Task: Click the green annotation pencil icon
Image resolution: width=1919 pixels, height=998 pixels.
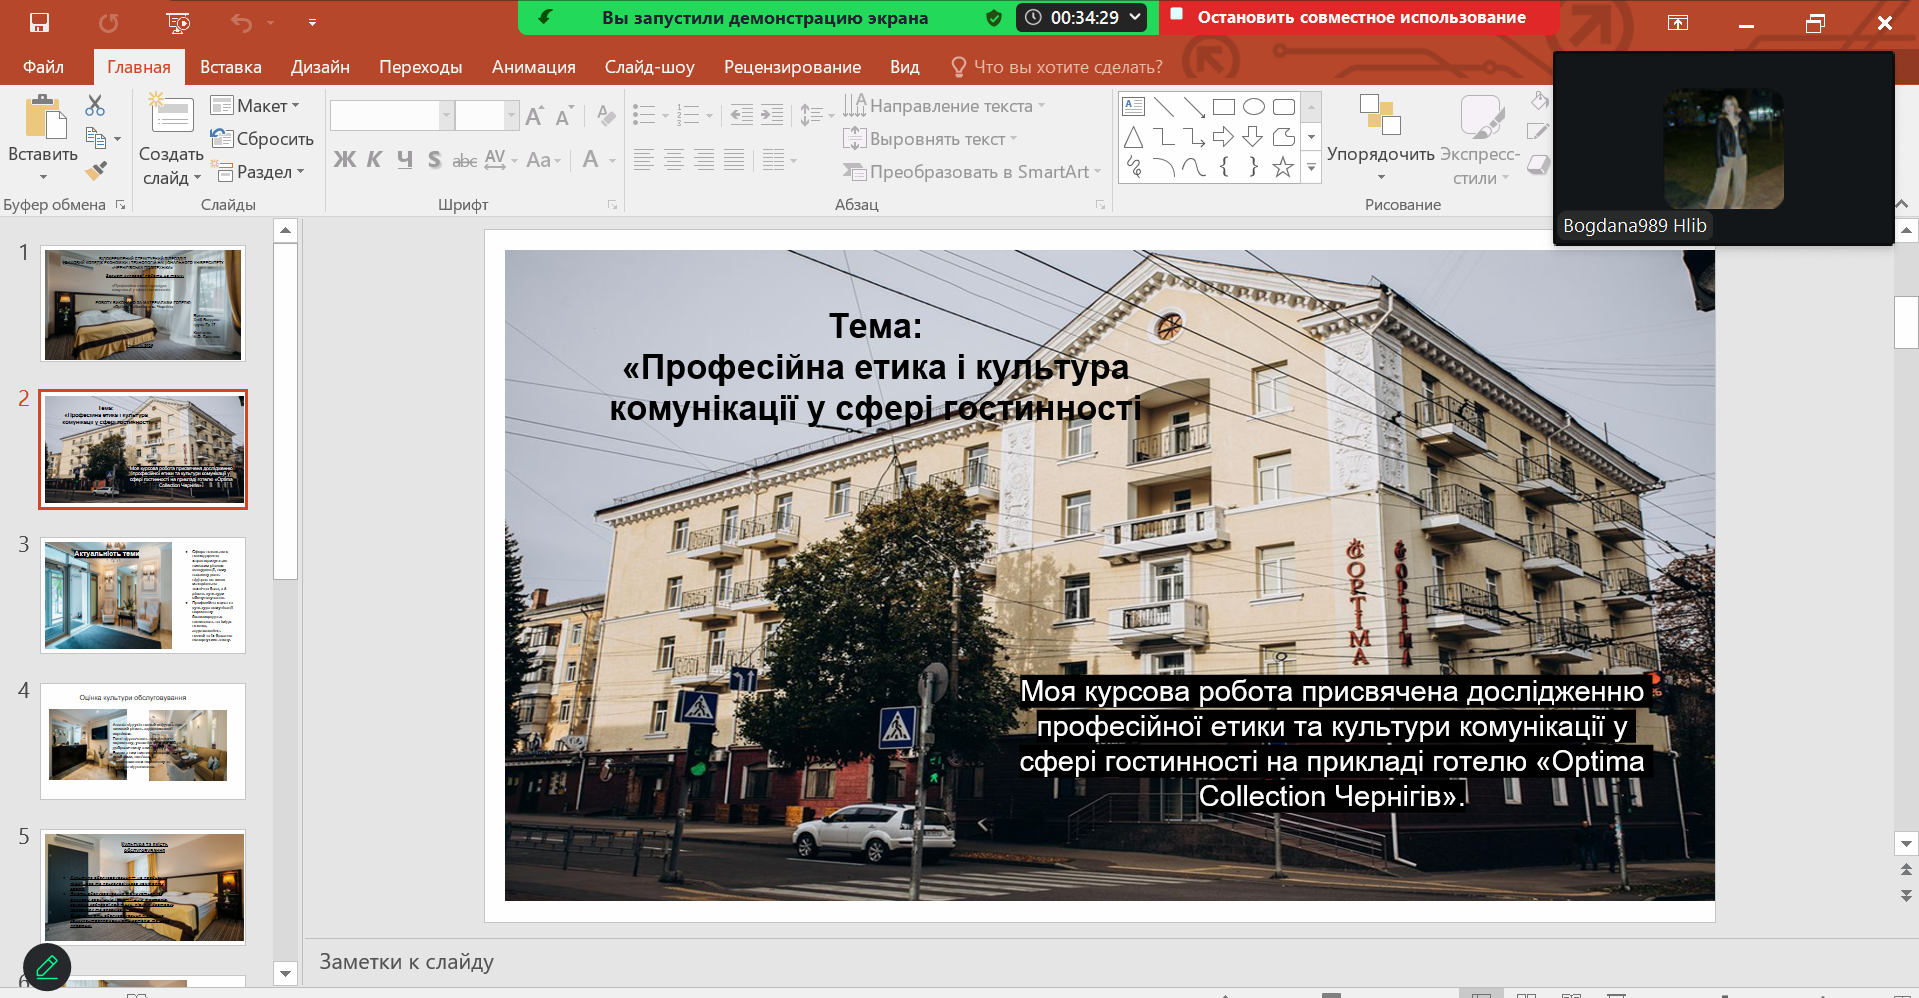Action: [x=47, y=967]
